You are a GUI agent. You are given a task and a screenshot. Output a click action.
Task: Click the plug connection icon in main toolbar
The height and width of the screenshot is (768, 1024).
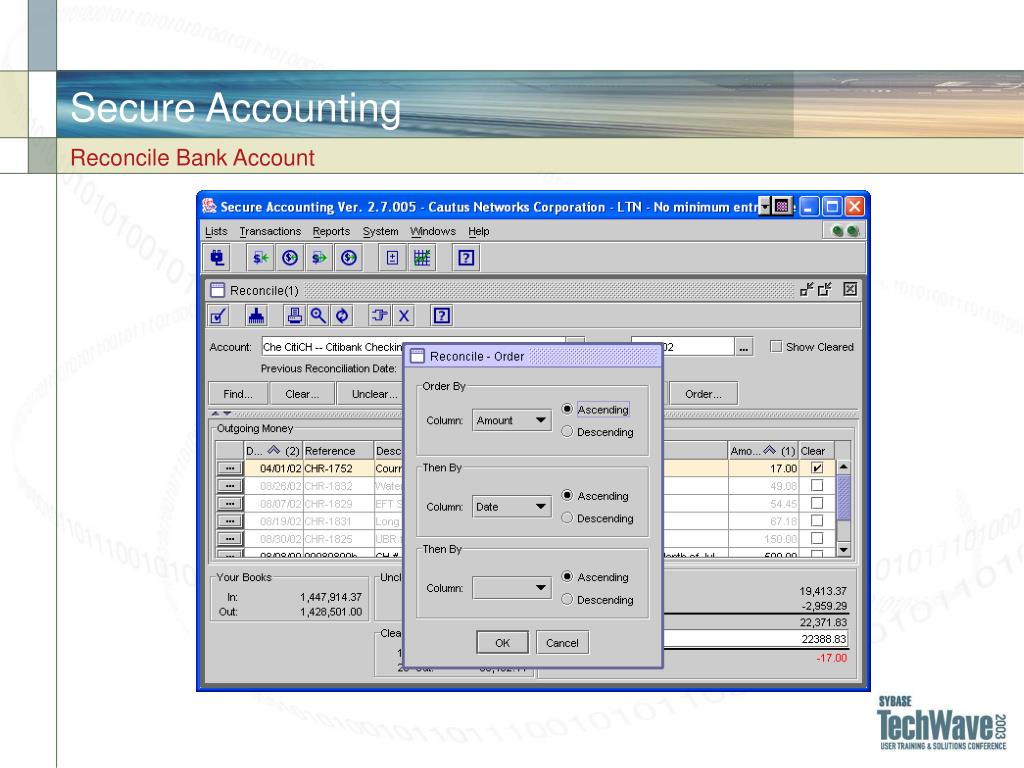coord(217,258)
